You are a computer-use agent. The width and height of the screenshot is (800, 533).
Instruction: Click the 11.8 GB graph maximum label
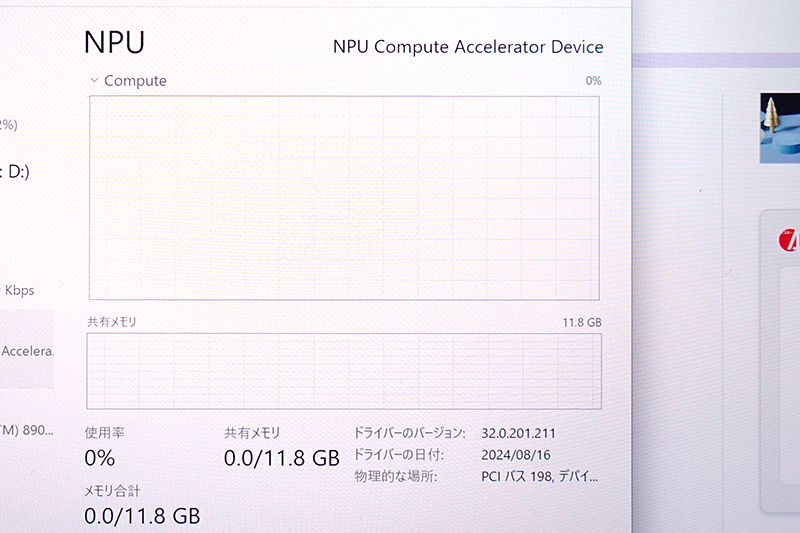tap(582, 322)
